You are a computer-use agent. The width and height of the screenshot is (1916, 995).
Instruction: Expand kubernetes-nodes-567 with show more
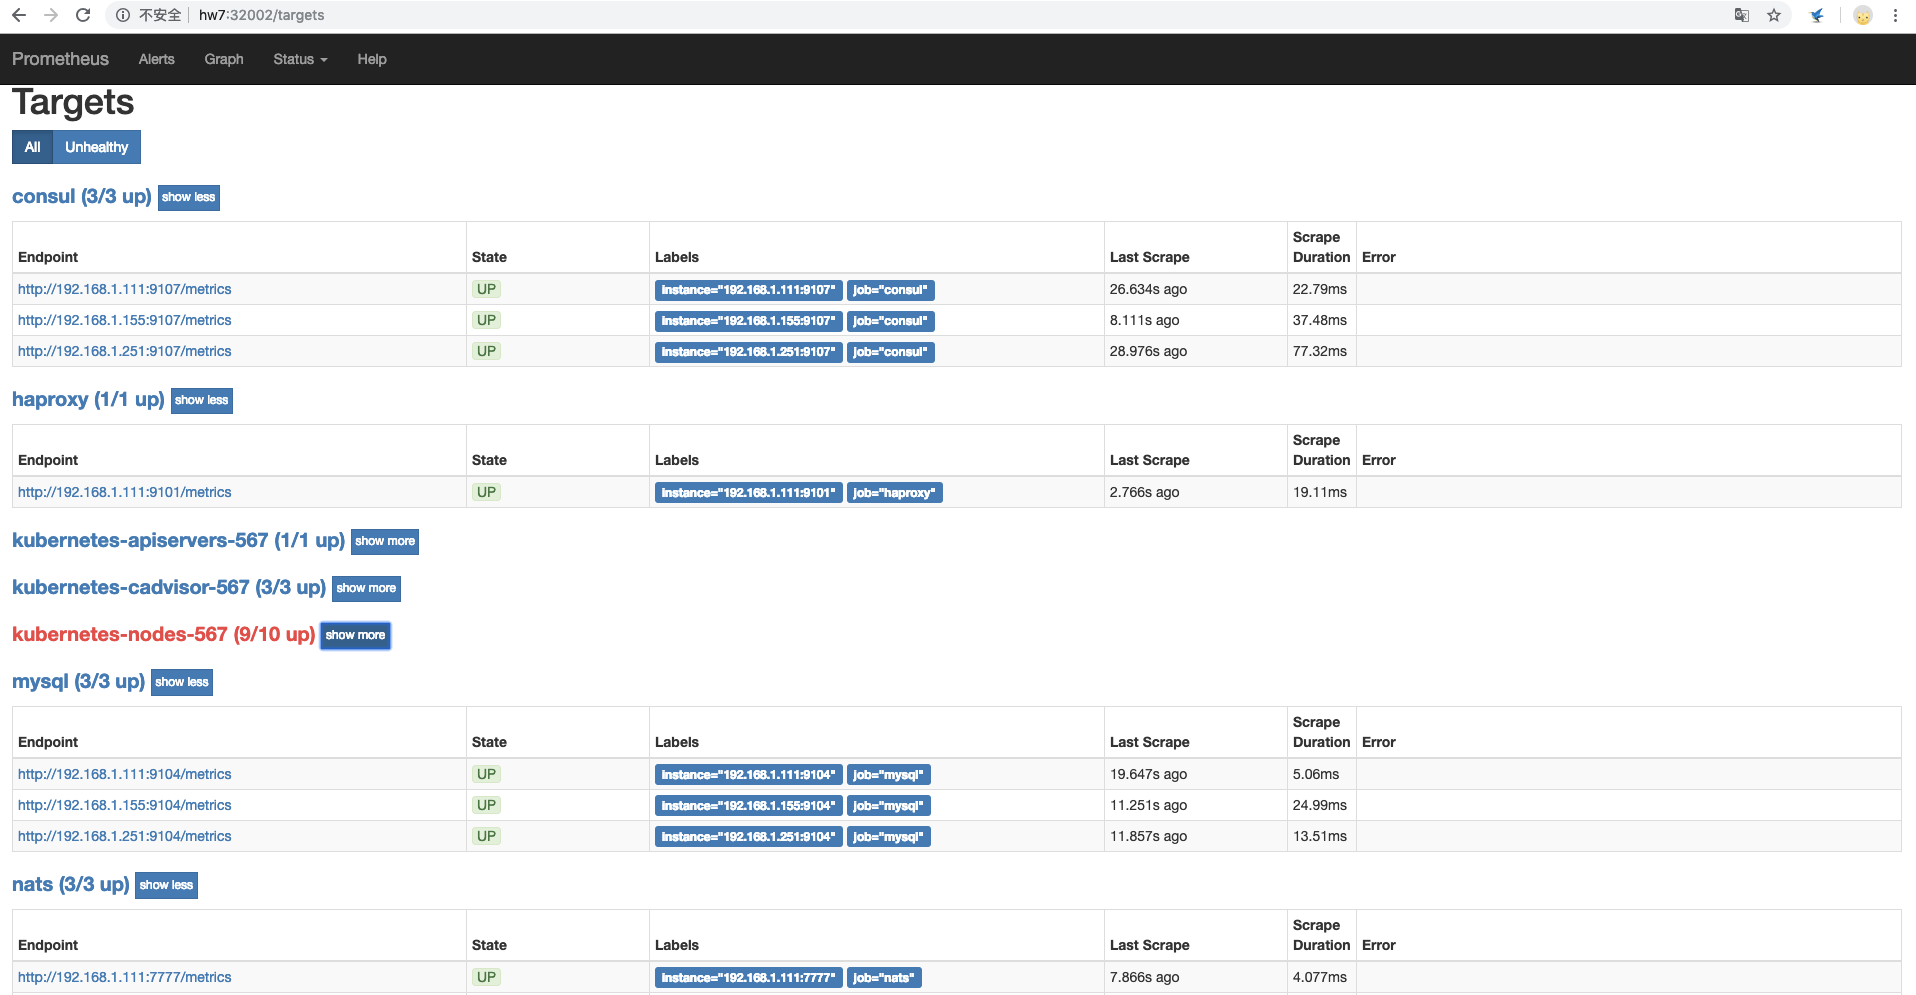click(x=355, y=635)
